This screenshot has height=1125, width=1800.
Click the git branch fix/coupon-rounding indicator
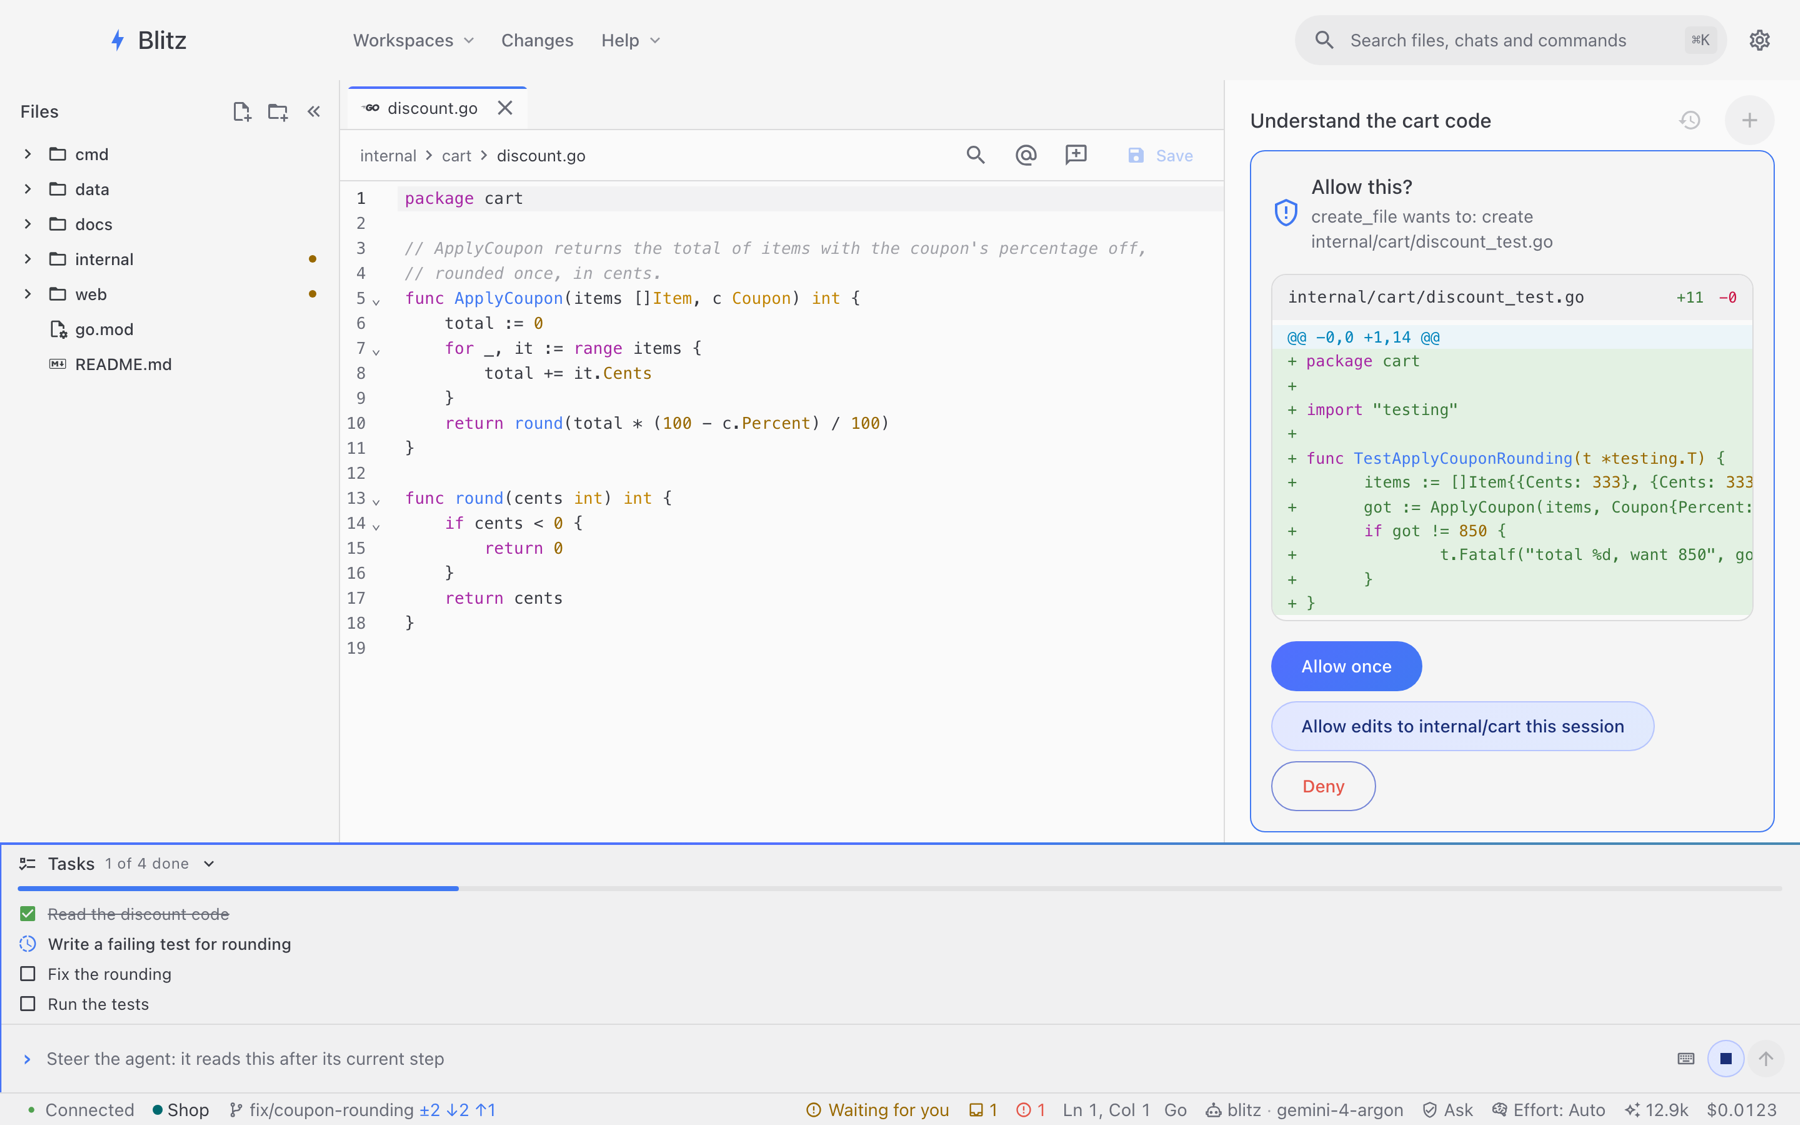(322, 1110)
